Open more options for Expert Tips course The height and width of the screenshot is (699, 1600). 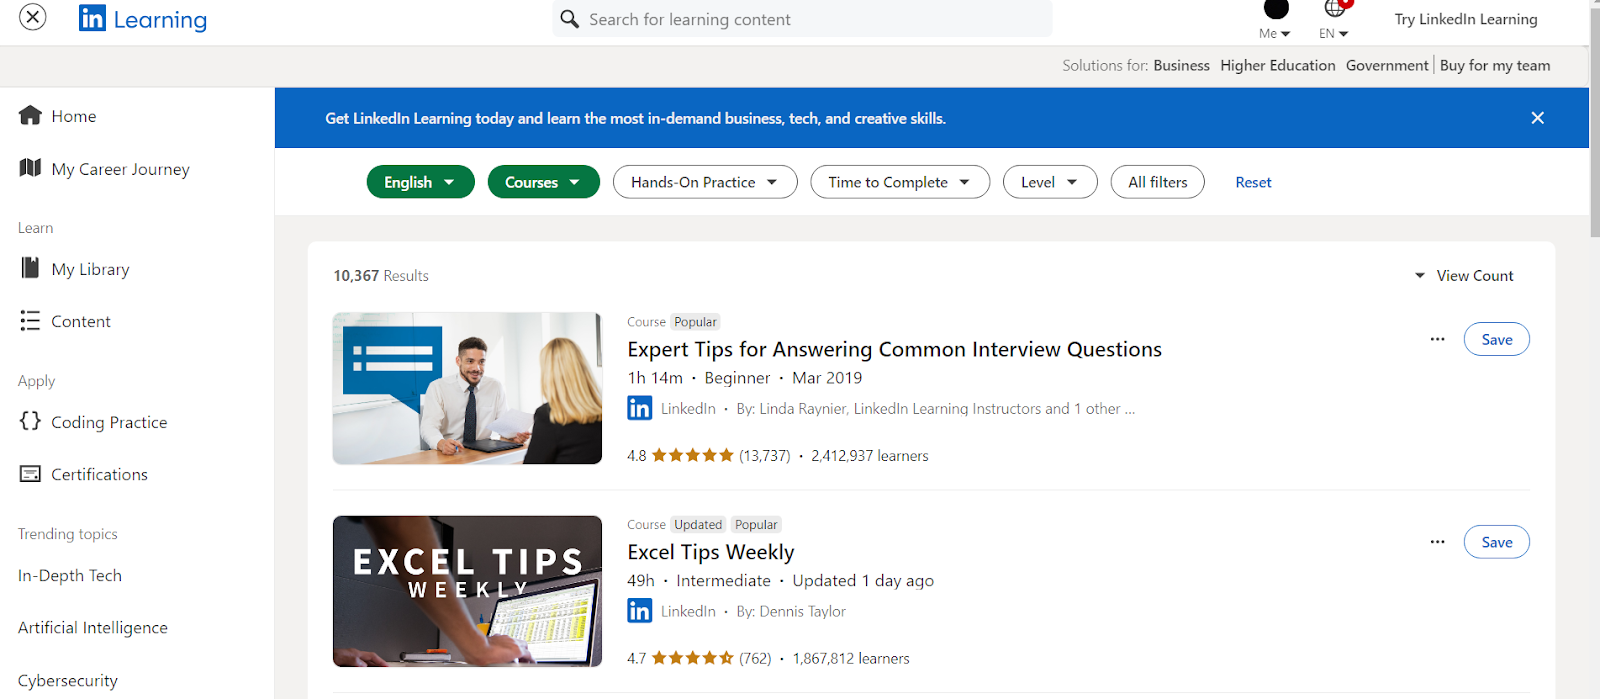(1437, 339)
